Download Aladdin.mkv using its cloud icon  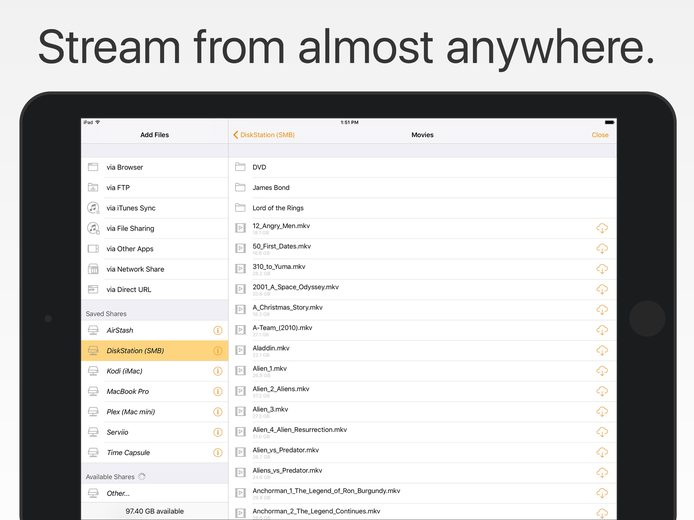pos(601,351)
